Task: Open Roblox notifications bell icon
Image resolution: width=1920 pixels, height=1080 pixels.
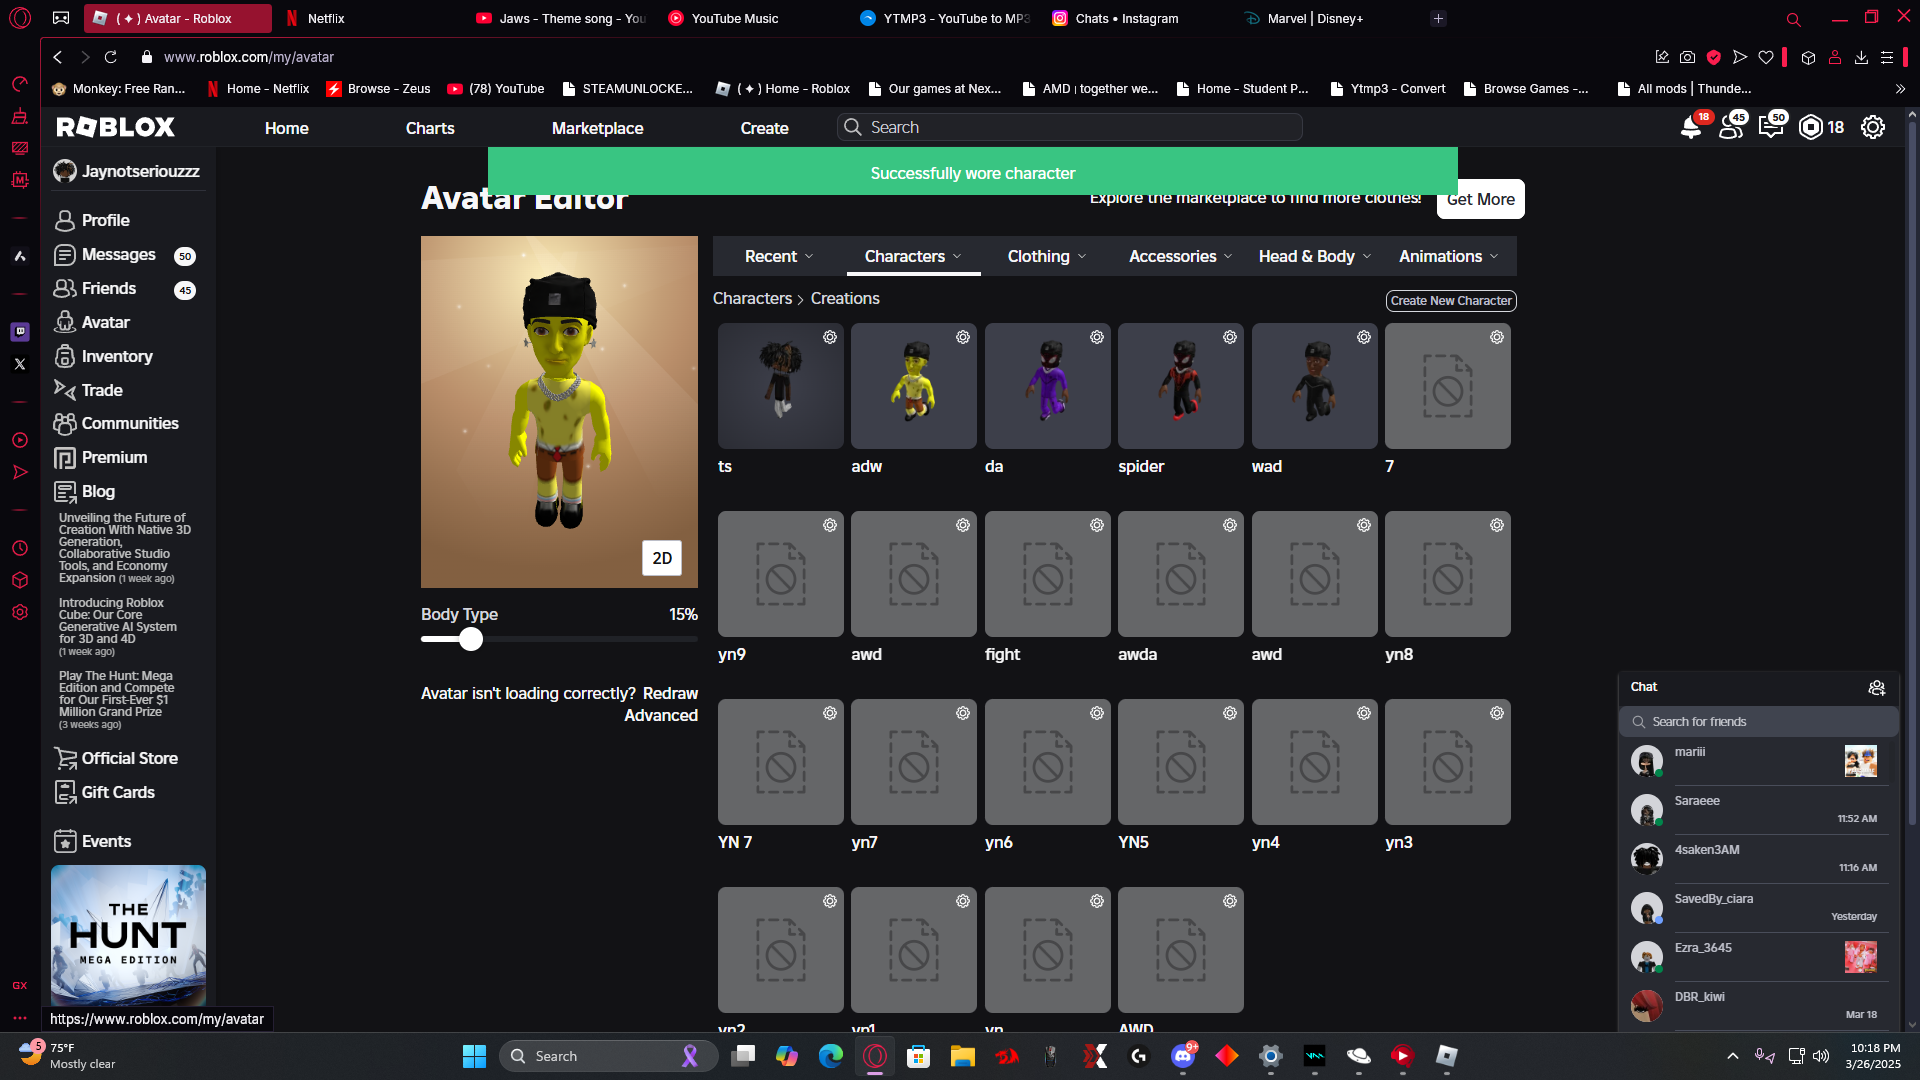Action: [x=1690, y=128]
